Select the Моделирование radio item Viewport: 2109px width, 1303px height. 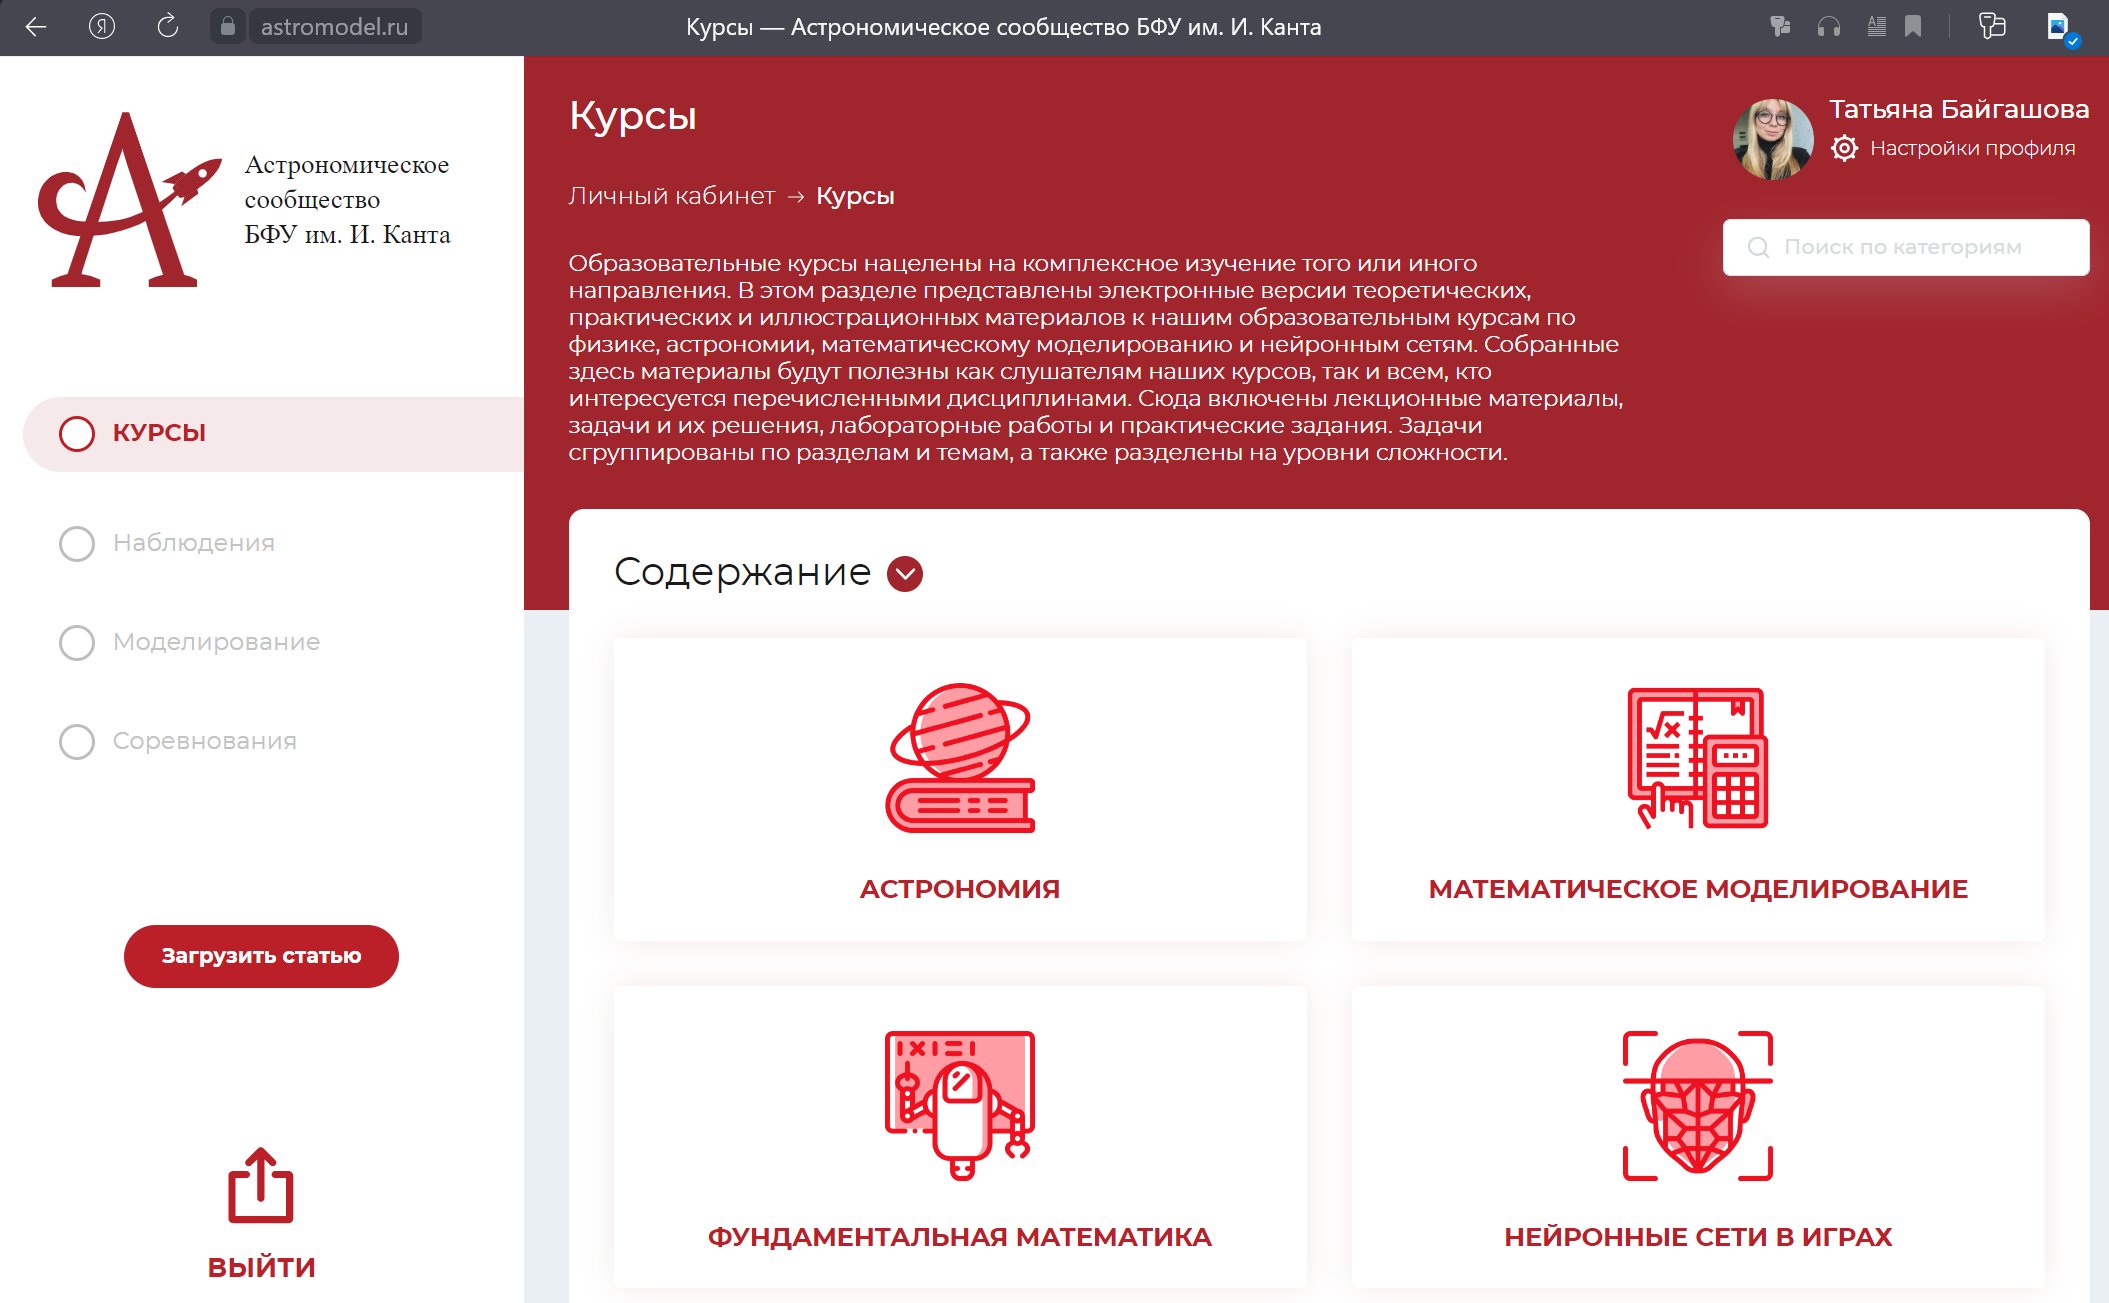click(x=77, y=642)
